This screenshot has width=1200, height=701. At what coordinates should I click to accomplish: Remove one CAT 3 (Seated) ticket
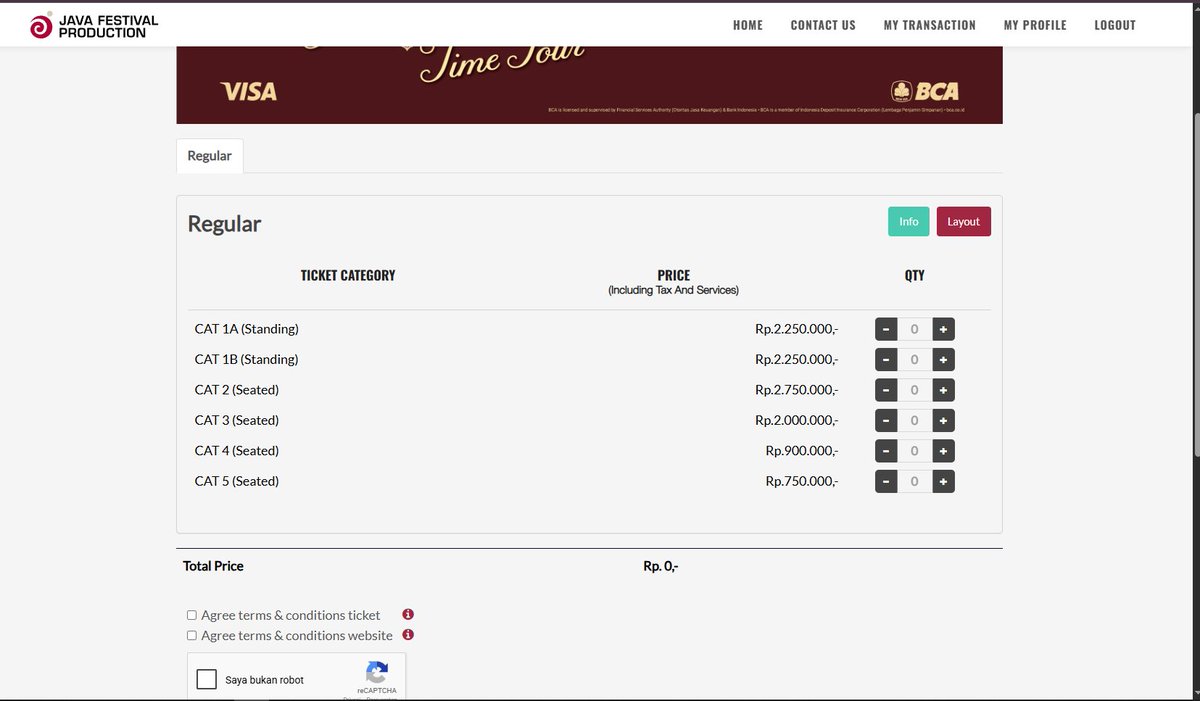coord(886,421)
